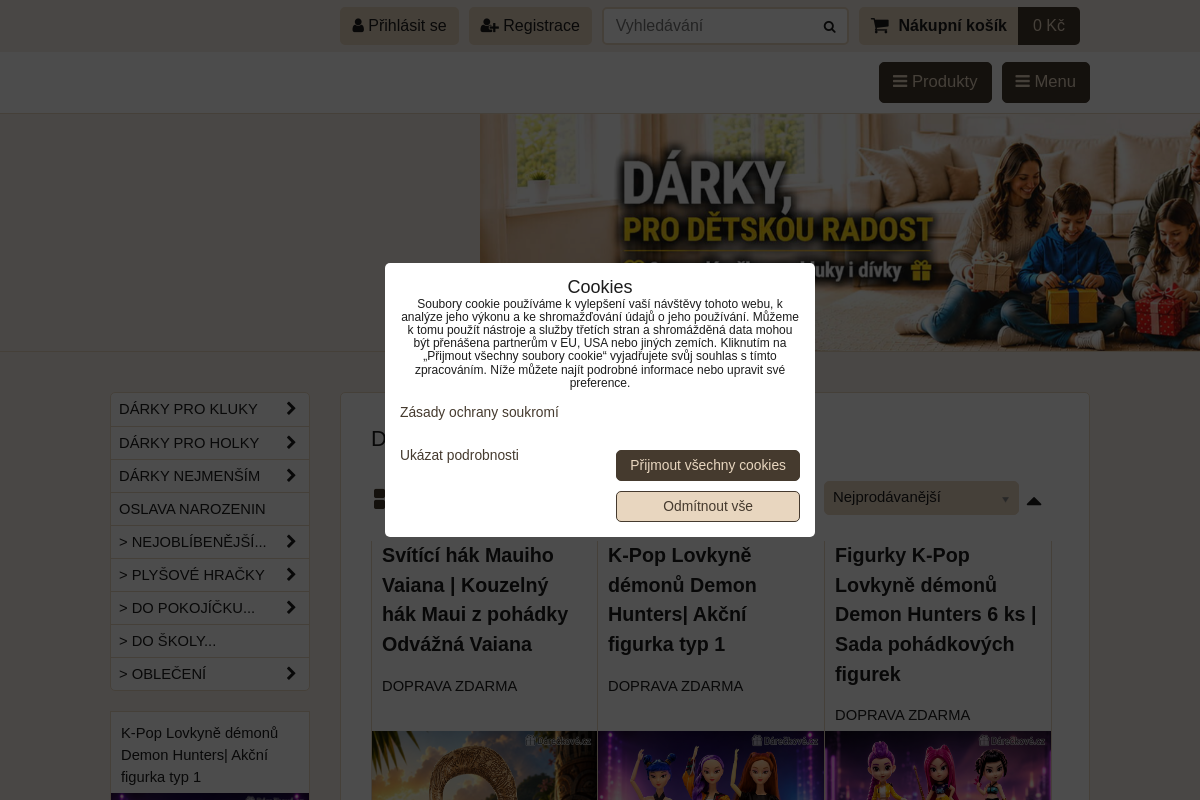Screen dimensions: 1200x800
Task: Click the search magnifier icon
Action: pos(829,26)
